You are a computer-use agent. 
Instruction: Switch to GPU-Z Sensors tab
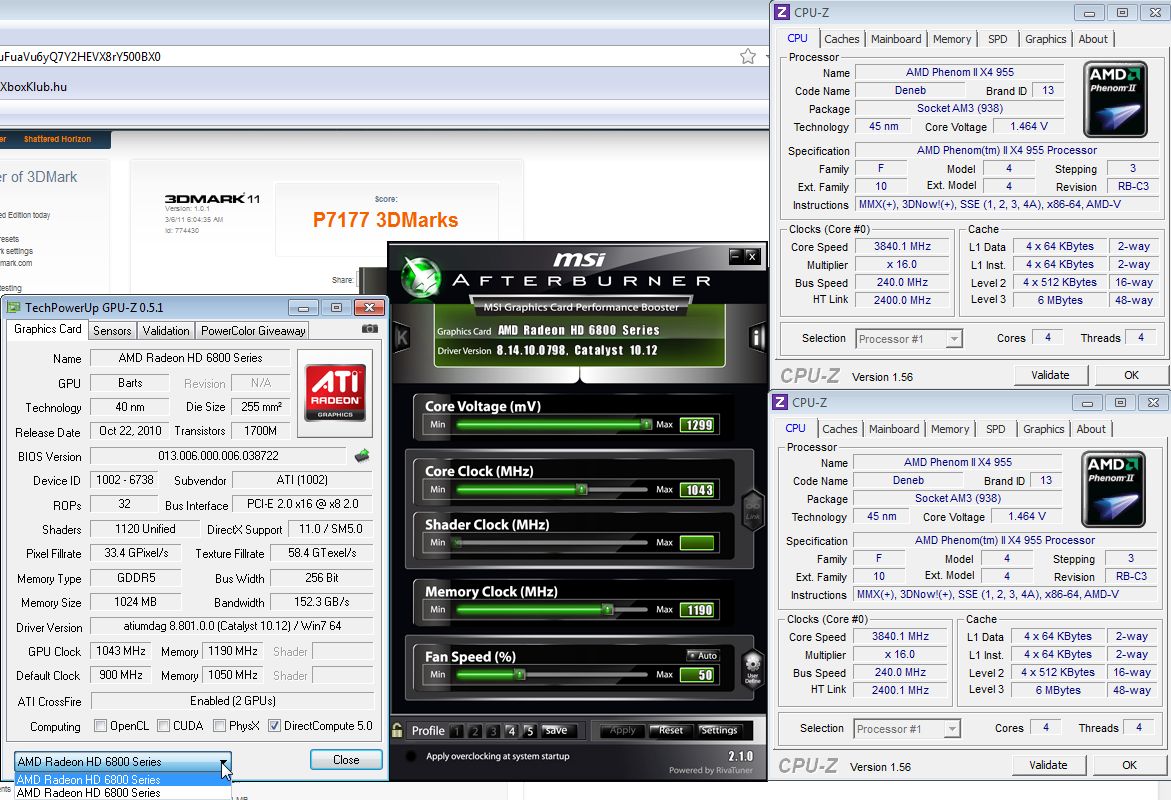tap(112, 330)
